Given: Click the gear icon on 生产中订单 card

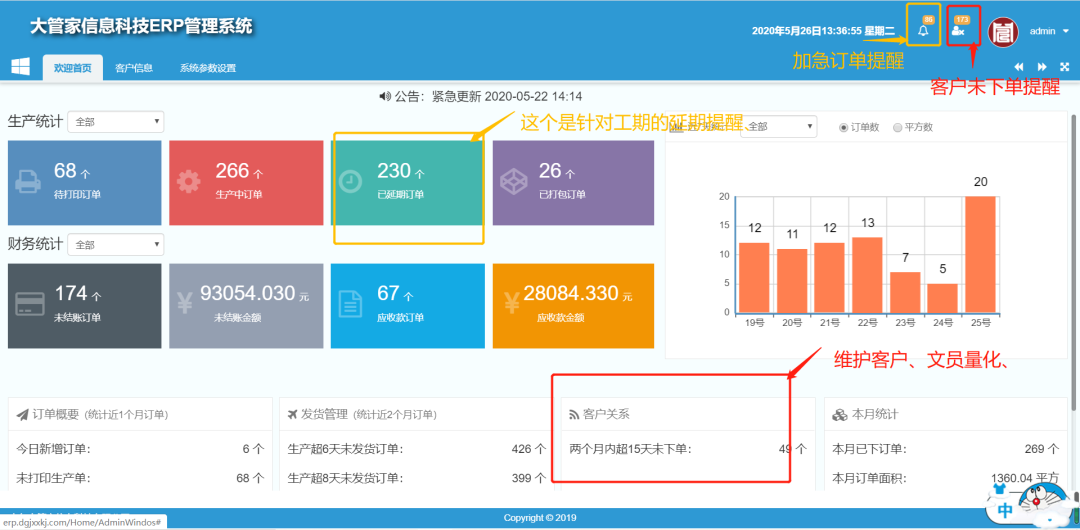Looking at the screenshot, I should pos(189,182).
